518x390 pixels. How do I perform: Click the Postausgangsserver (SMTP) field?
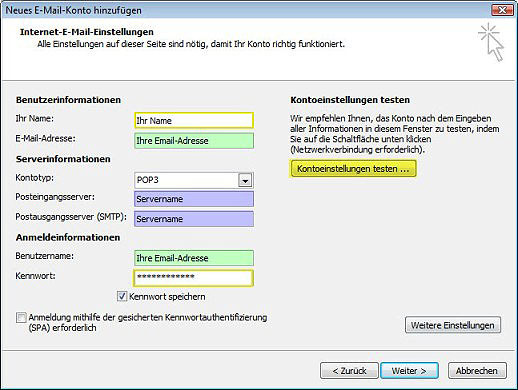pyautogui.click(x=194, y=219)
